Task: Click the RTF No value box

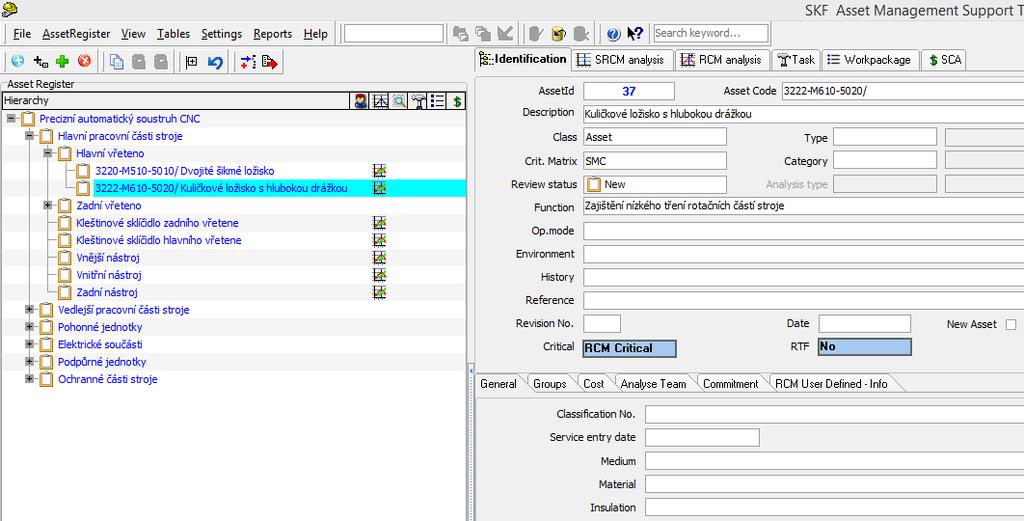Action: click(x=865, y=347)
